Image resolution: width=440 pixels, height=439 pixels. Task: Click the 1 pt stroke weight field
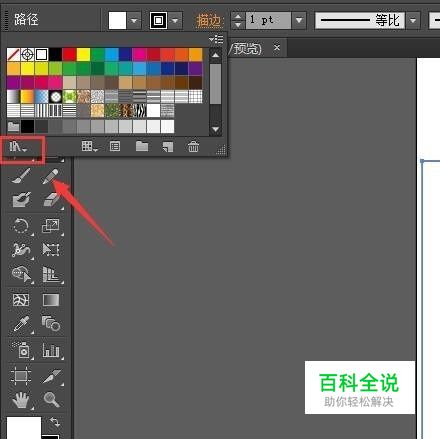coord(268,21)
